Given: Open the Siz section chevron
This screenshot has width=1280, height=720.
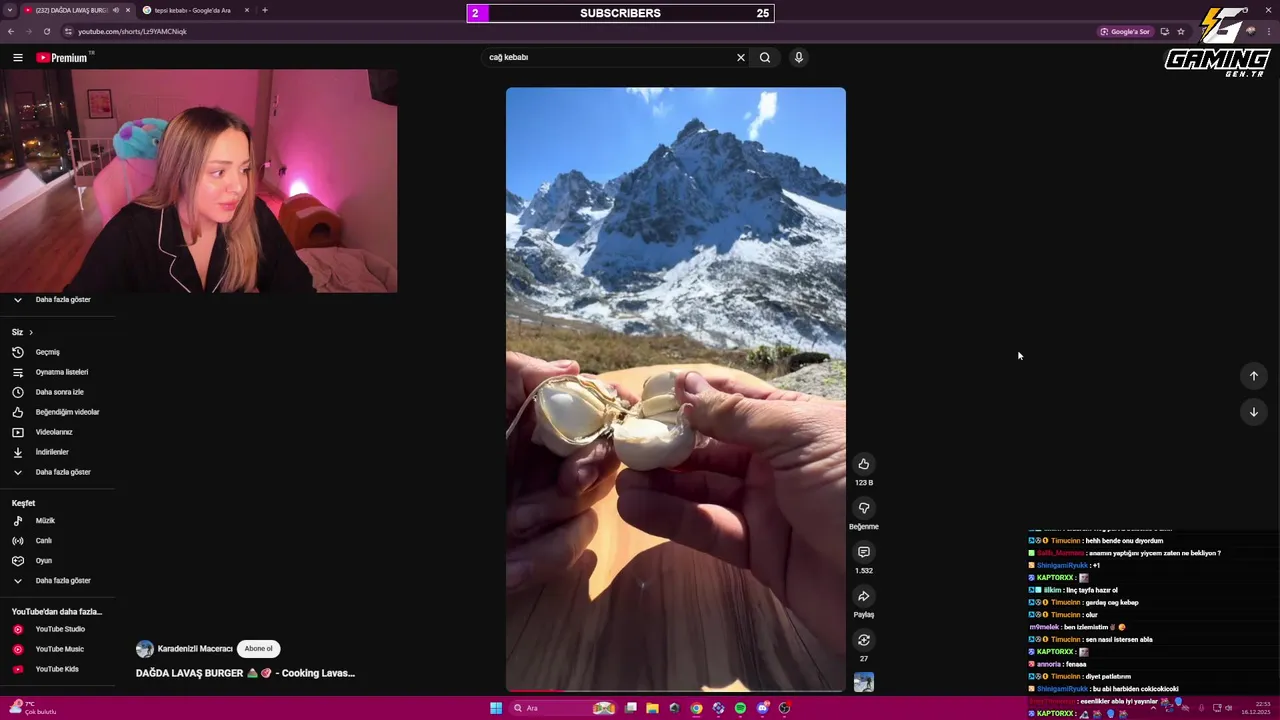Looking at the screenshot, I should point(30,332).
